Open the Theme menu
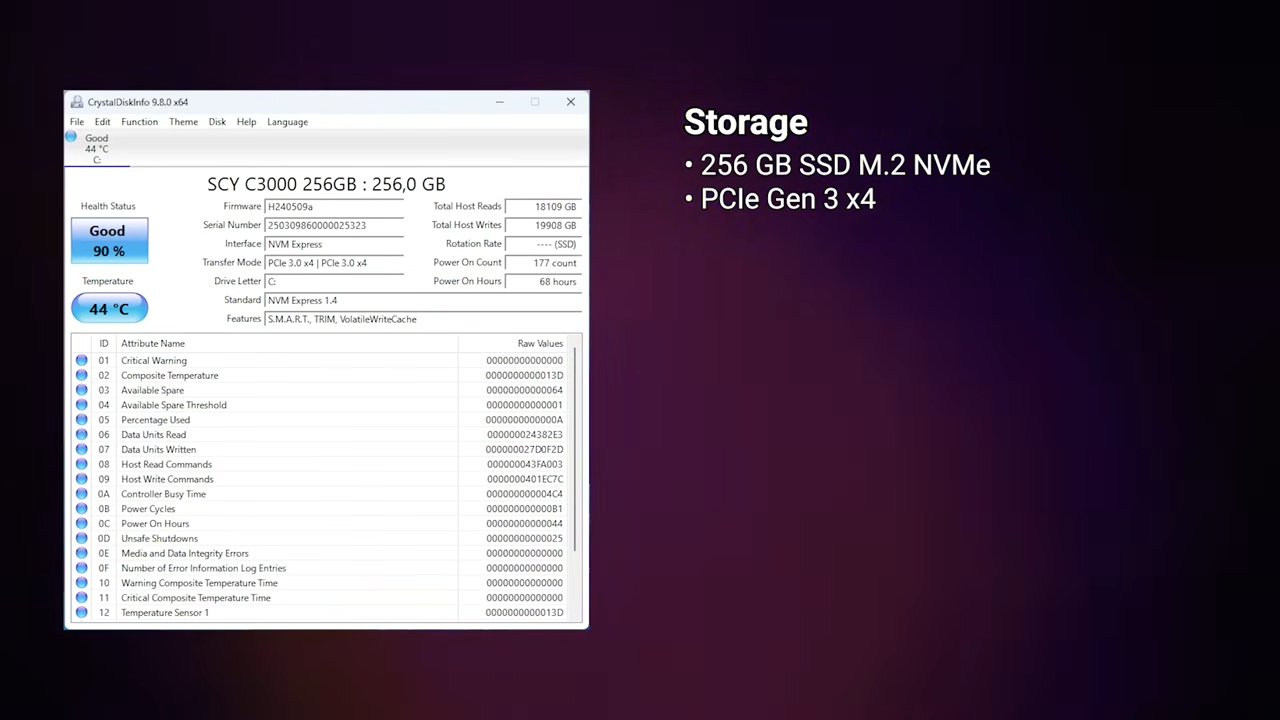Screen dimensions: 1280x720 (183, 122)
